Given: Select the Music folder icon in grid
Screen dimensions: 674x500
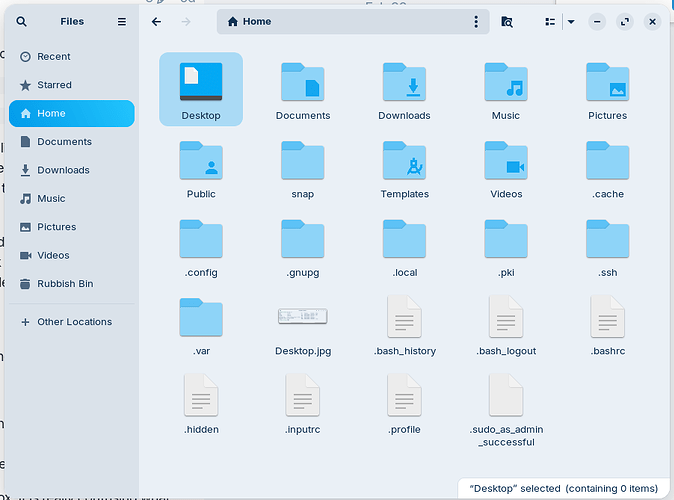Looking at the screenshot, I should (506, 82).
